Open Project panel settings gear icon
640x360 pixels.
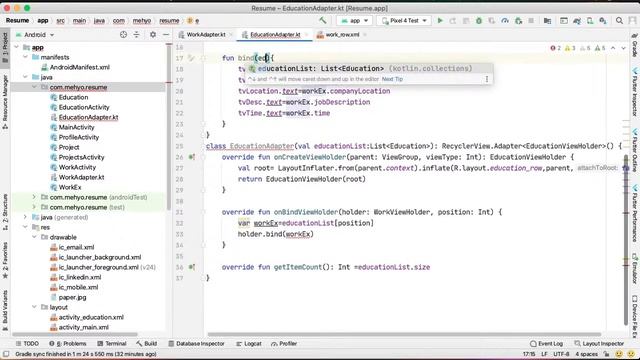pos(153,35)
